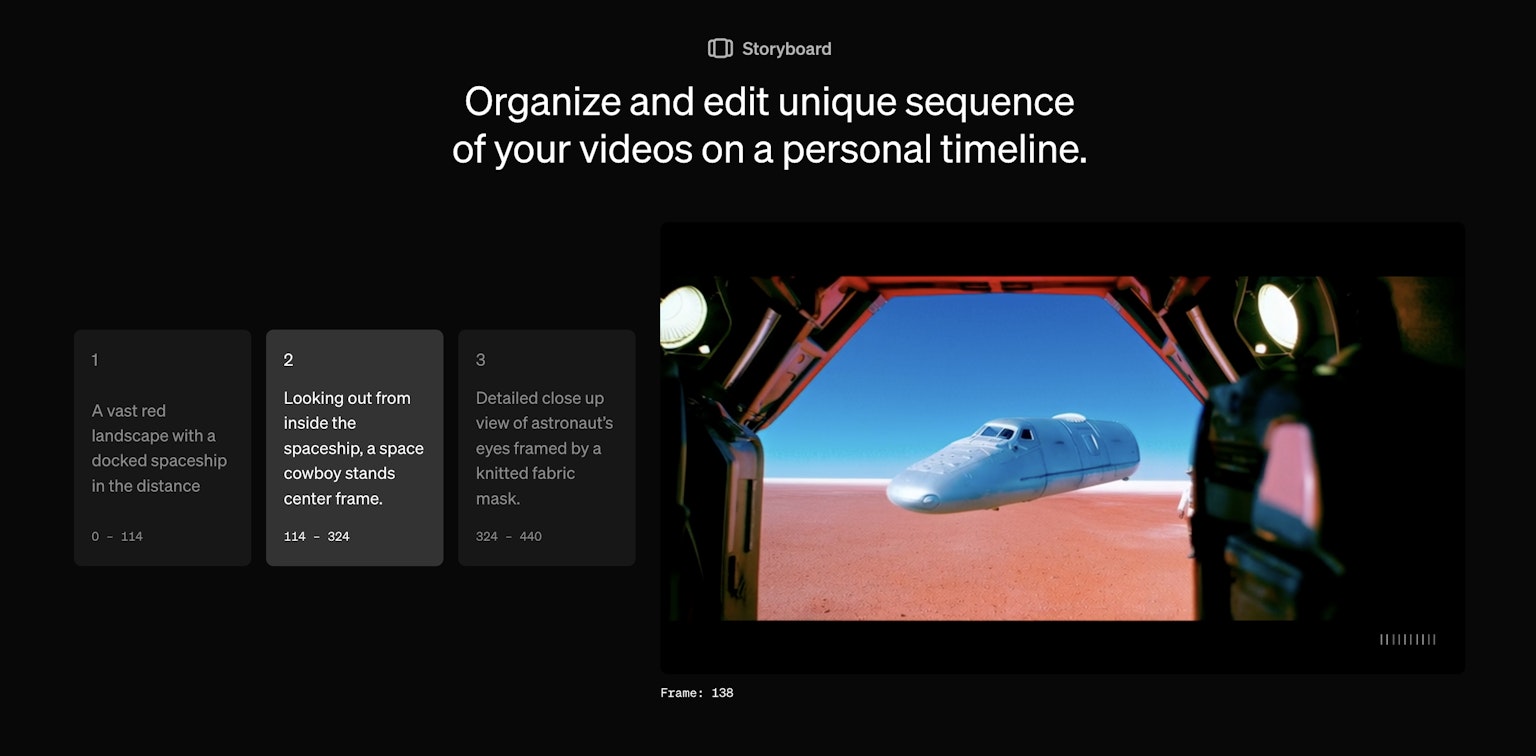
Task: Click the number badge on card 1
Action: click(94, 360)
